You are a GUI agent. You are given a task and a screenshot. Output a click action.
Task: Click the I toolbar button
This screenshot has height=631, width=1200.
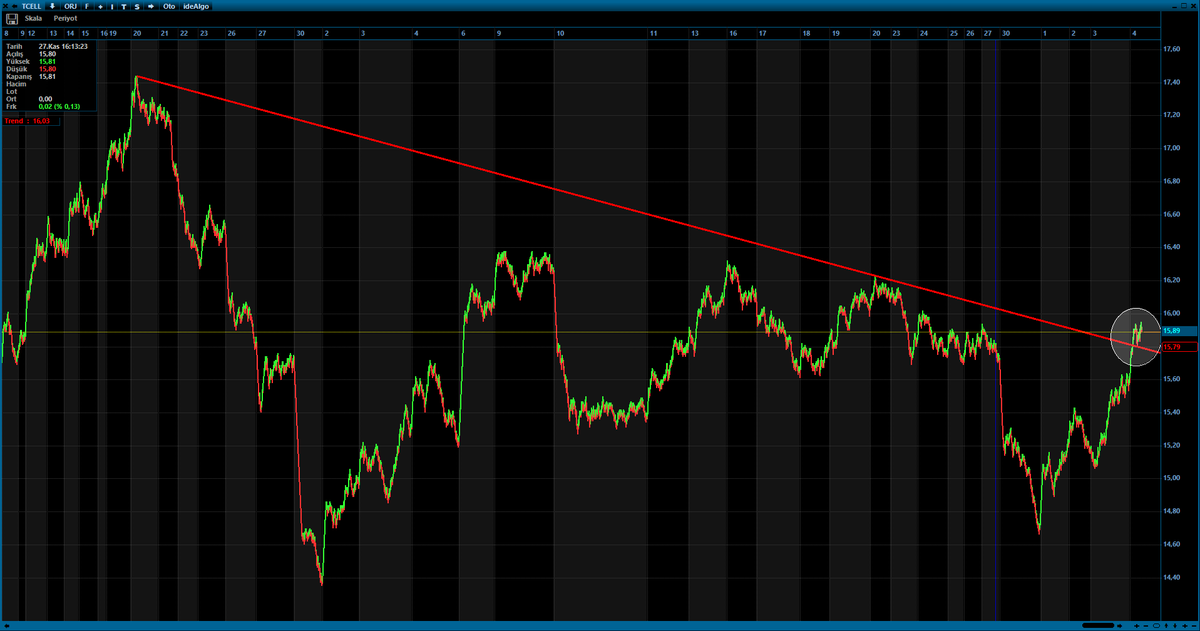tap(112, 6)
